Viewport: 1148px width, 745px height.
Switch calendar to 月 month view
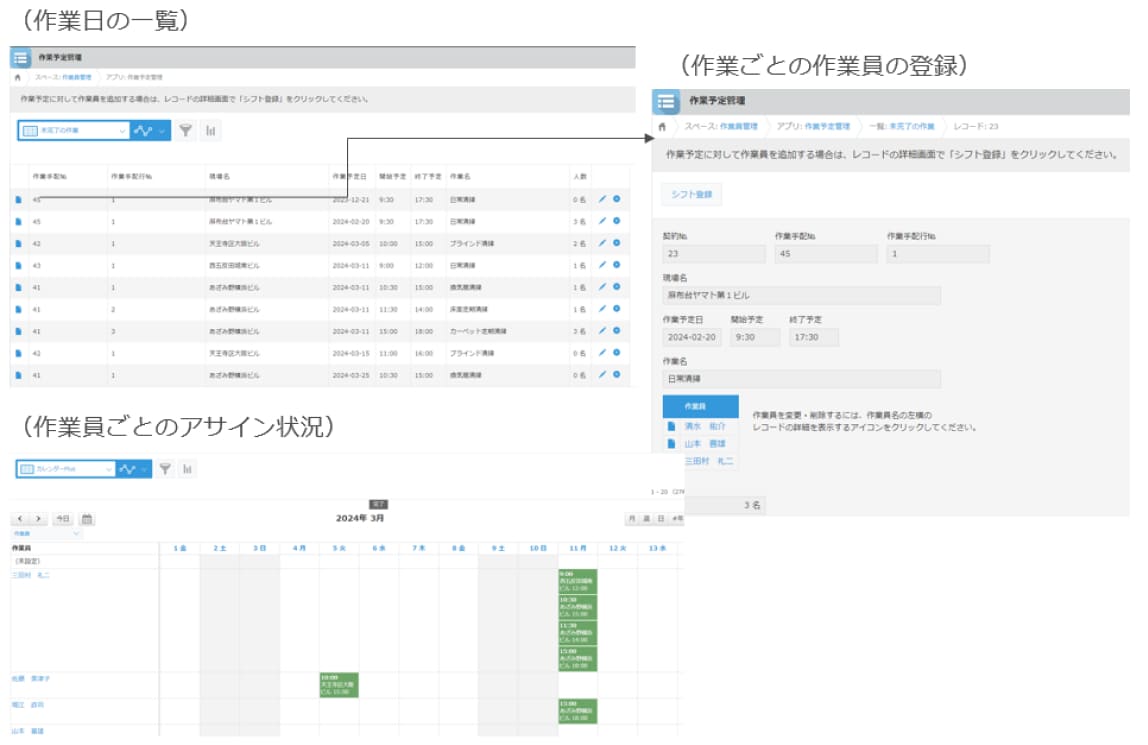coord(632,519)
